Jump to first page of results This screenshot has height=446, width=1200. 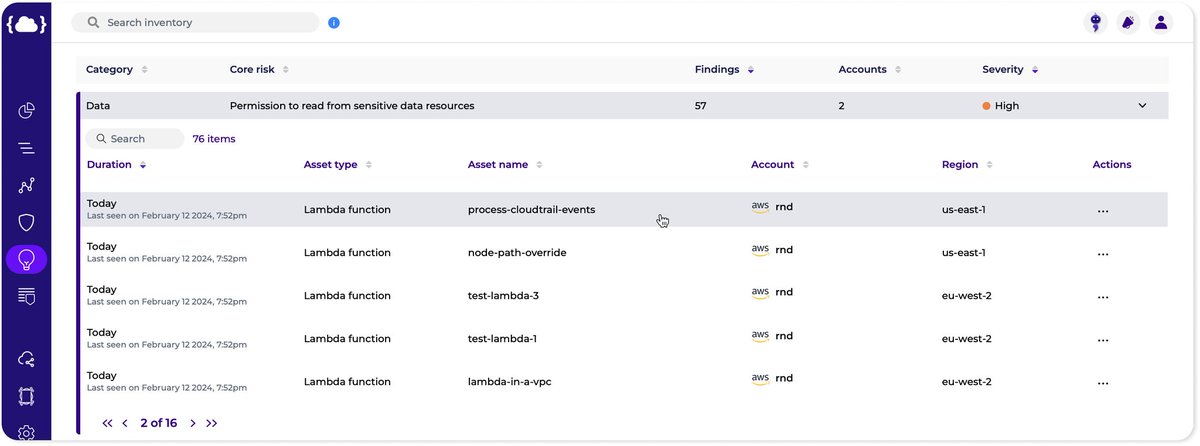pyautogui.click(x=107, y=423)
